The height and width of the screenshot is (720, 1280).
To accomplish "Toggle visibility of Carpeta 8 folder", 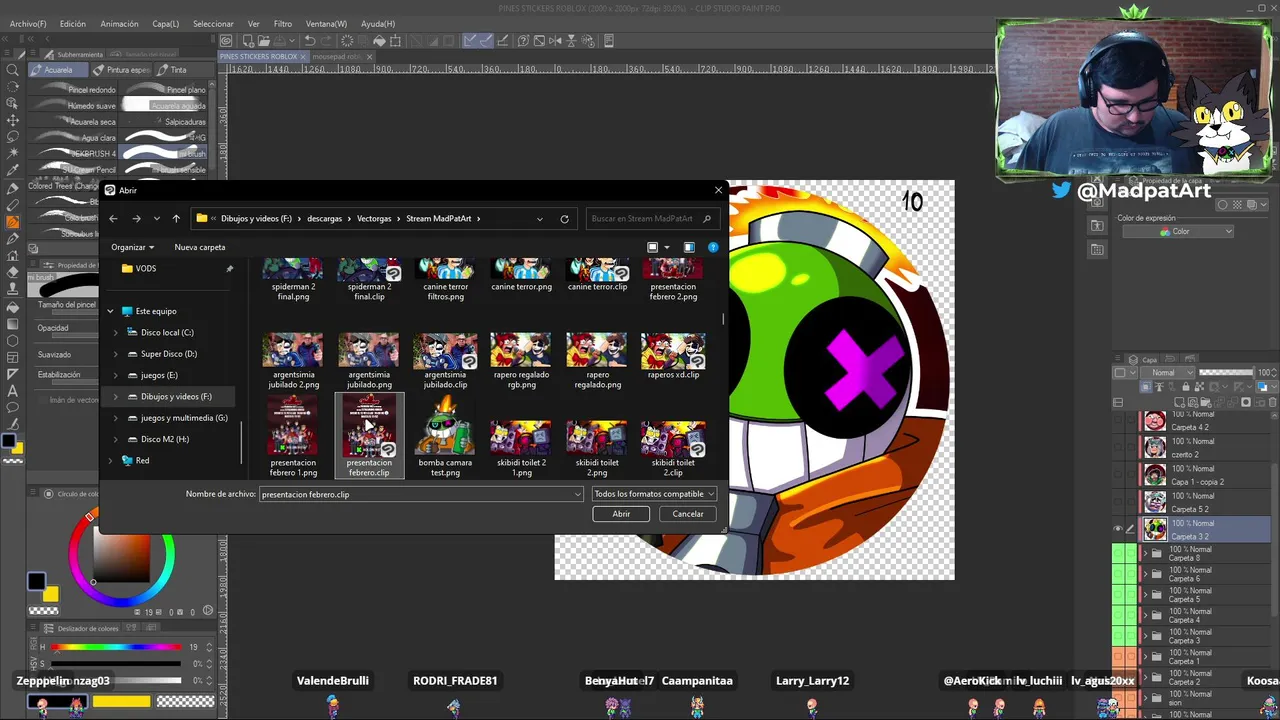I will click(x=1118, y=552).
